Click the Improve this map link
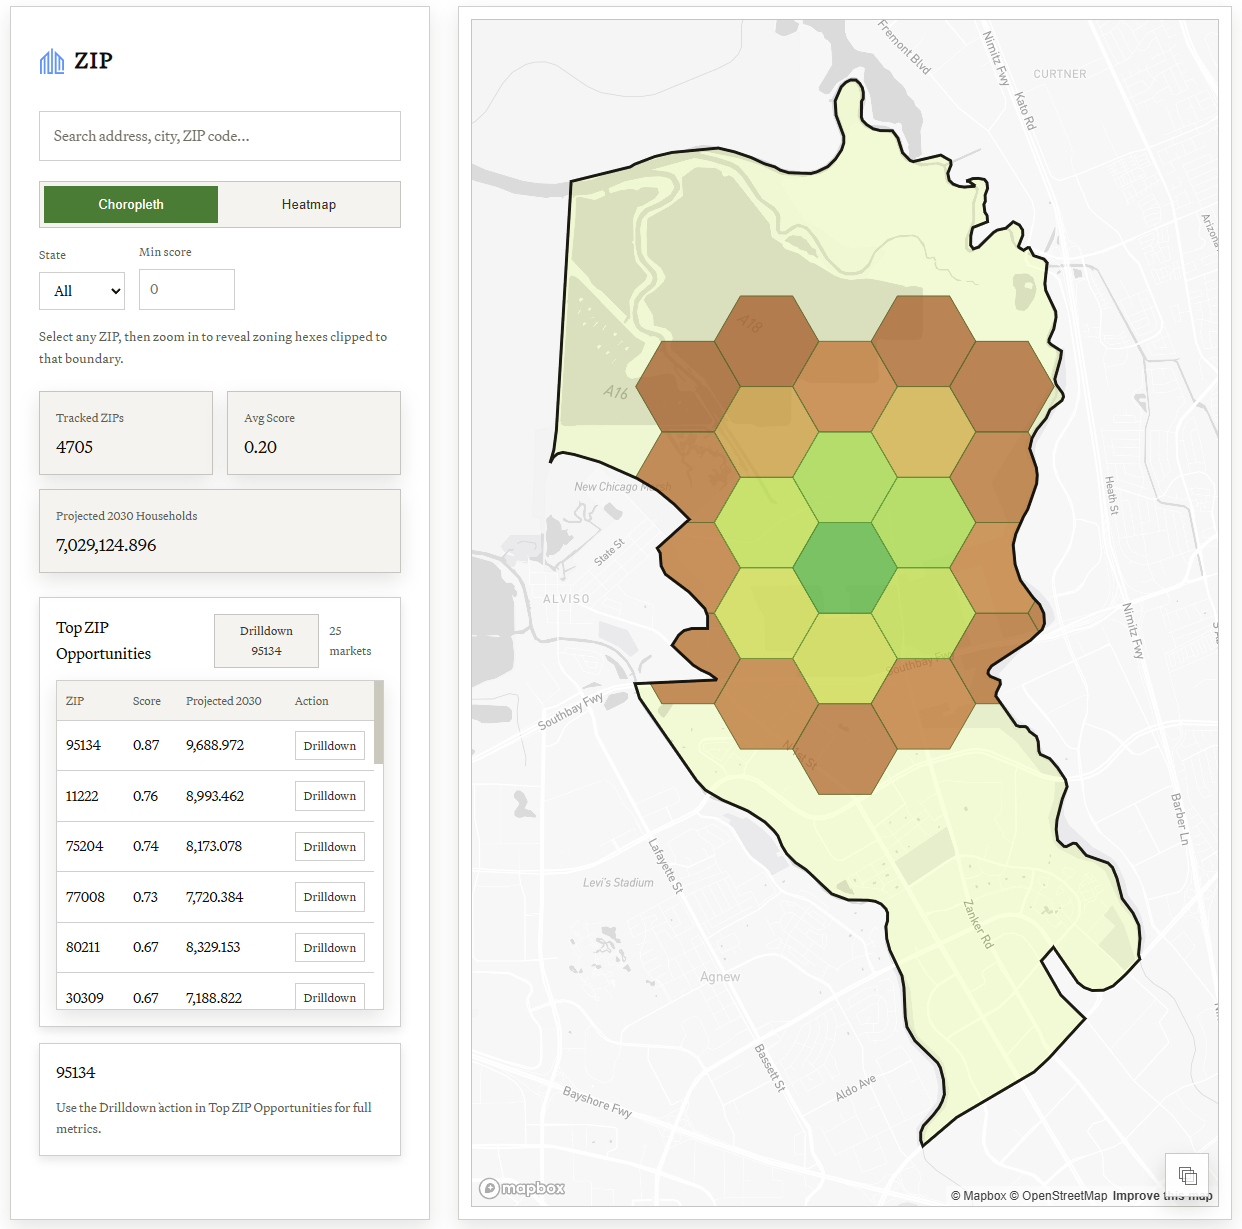Viewport: 1242px width, 1229px height. point(1162,1196)
